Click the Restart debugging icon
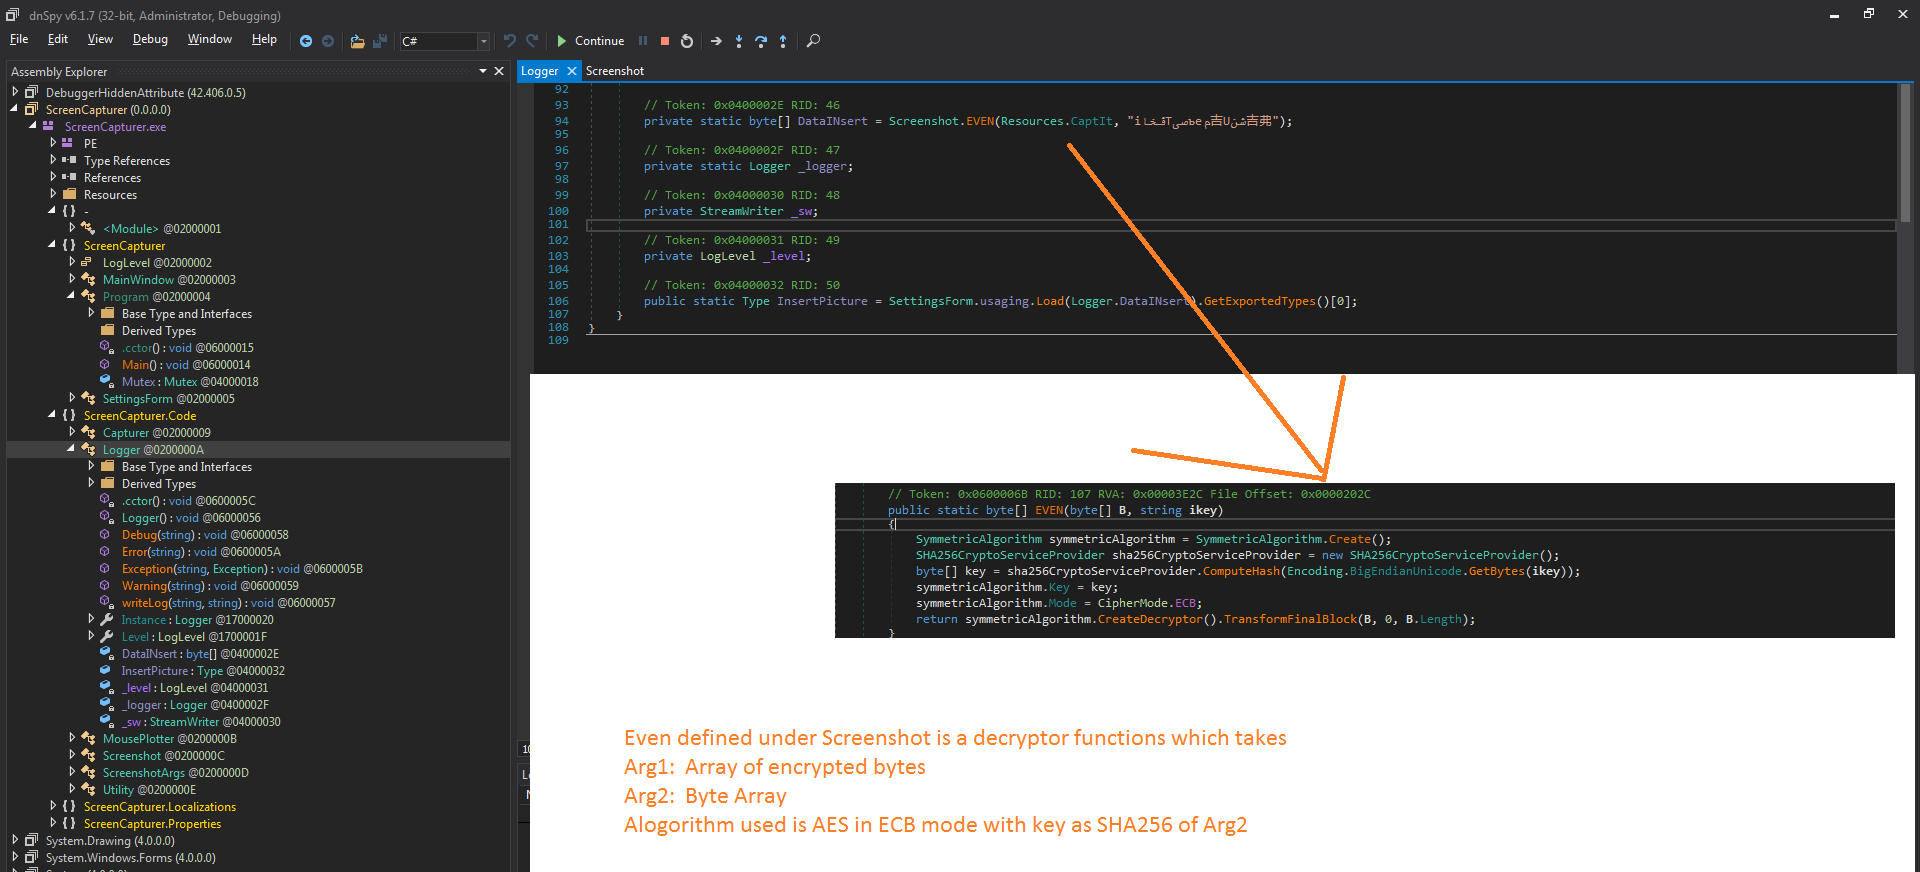Image resolution: width=1920 pixels, height=872 pixels. [x=687, y=41]
